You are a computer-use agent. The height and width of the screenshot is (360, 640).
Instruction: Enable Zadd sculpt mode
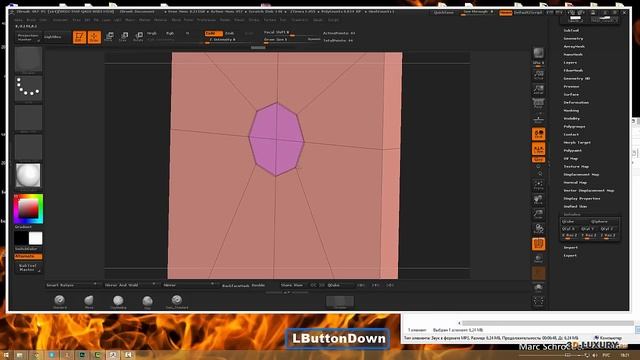coord(213,33)
